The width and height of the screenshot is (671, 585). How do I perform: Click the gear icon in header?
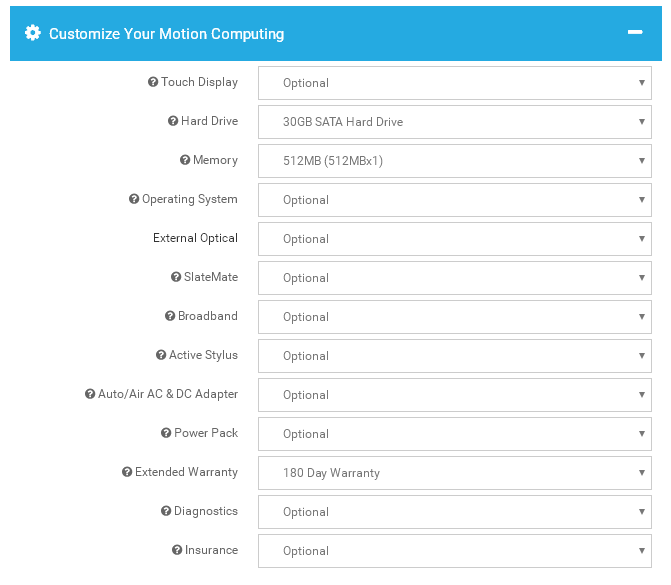pos(33,33)
